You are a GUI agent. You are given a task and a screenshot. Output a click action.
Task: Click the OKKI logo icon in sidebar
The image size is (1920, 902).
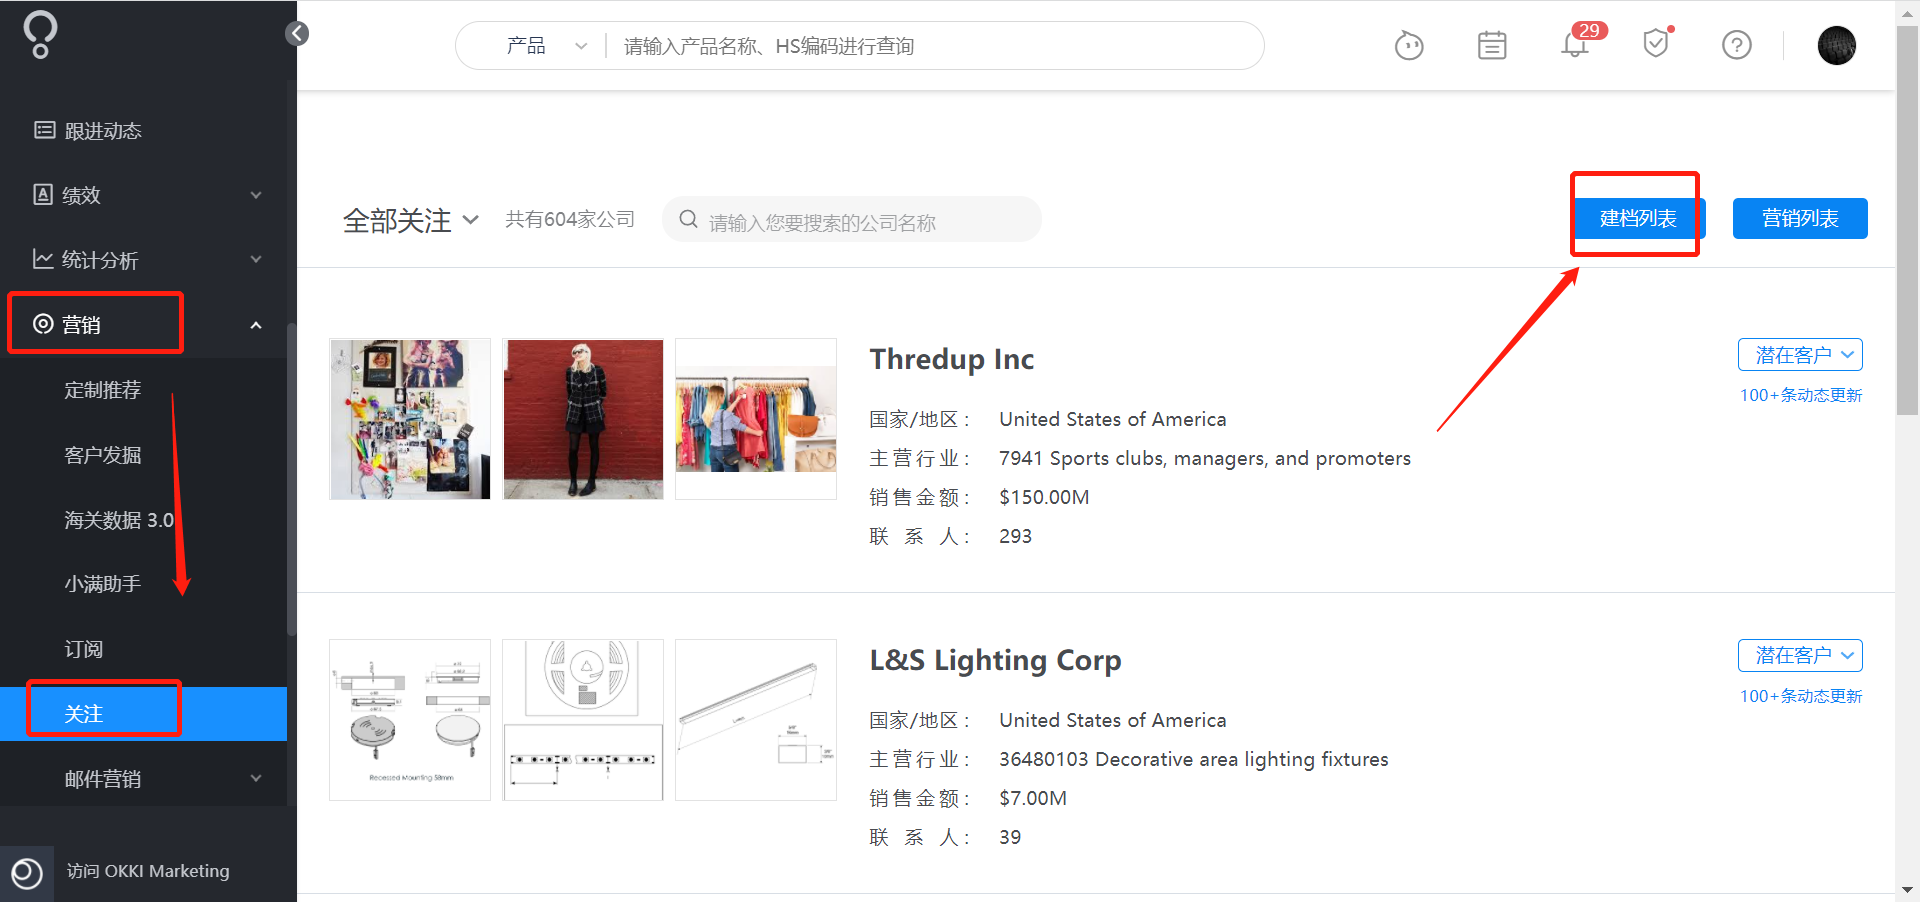pos(40,35)
